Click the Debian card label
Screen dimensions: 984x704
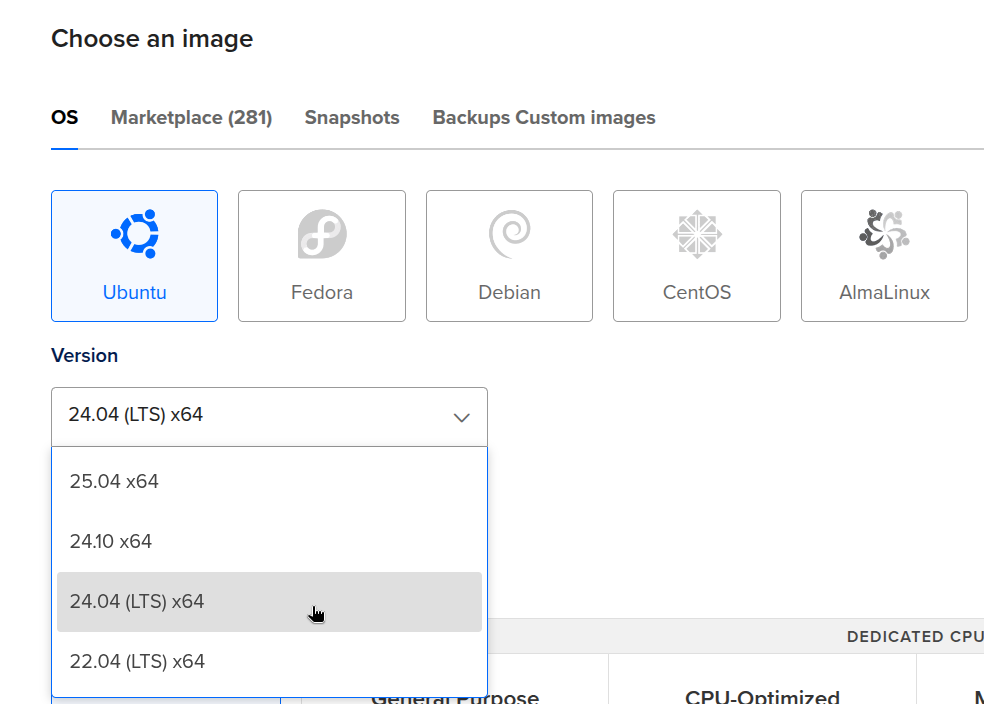pos(510,292)
